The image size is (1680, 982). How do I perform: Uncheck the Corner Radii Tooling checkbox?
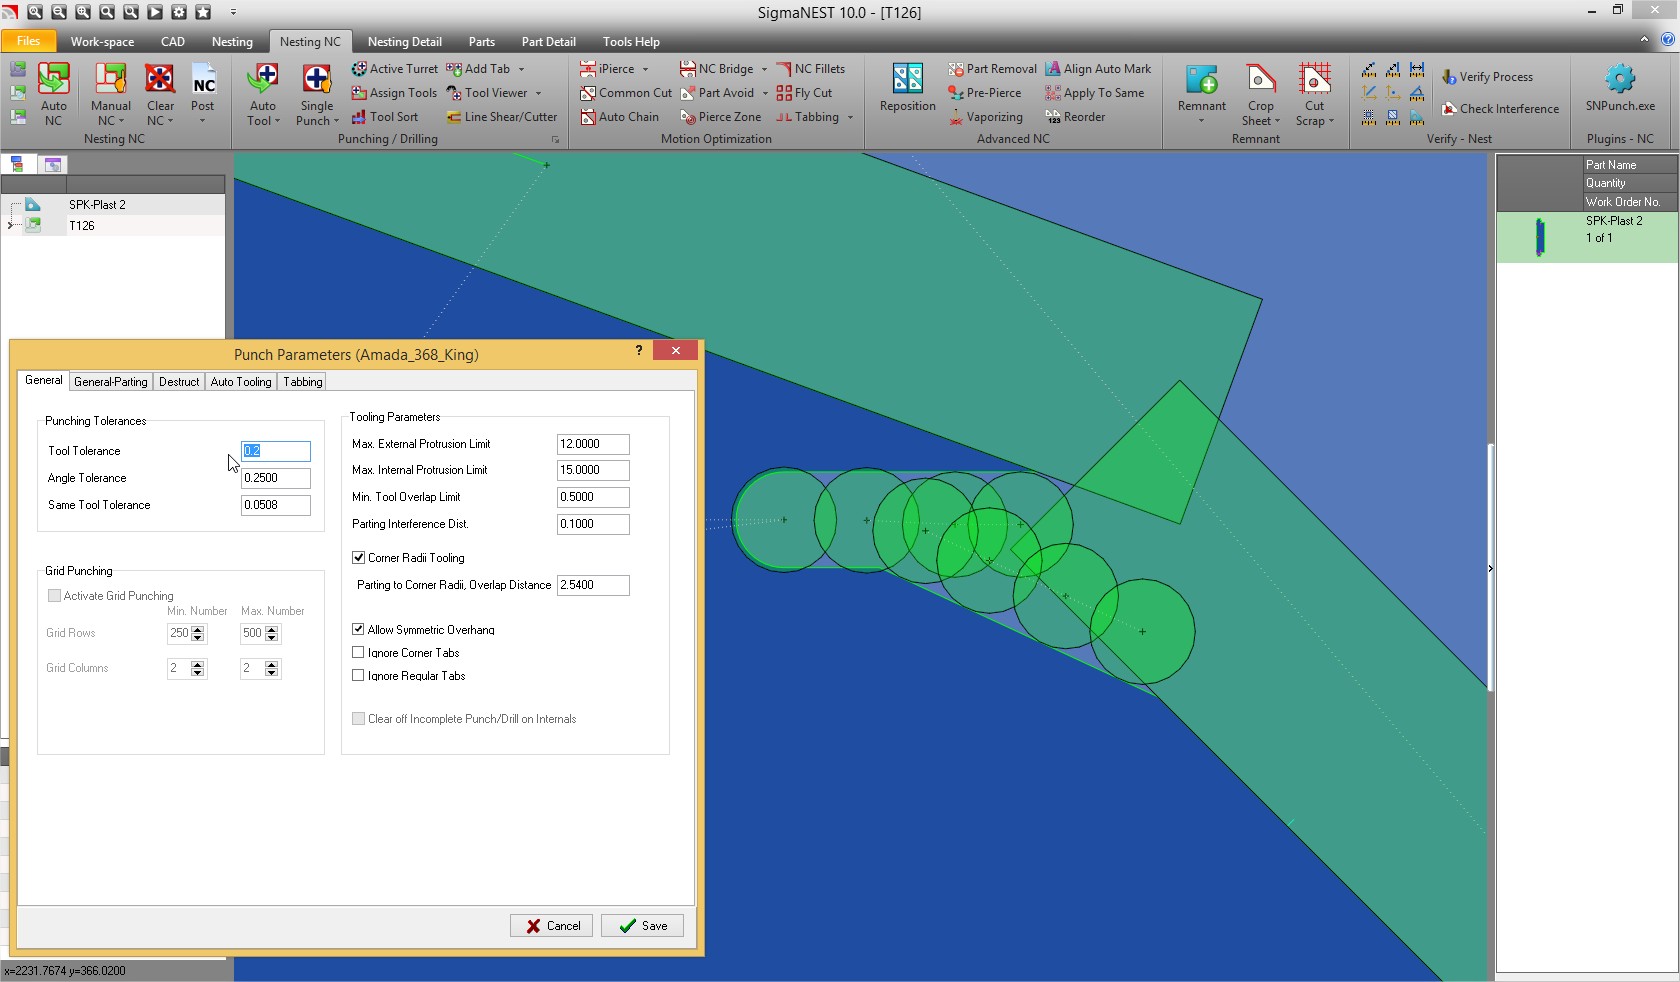pos(359,558)
